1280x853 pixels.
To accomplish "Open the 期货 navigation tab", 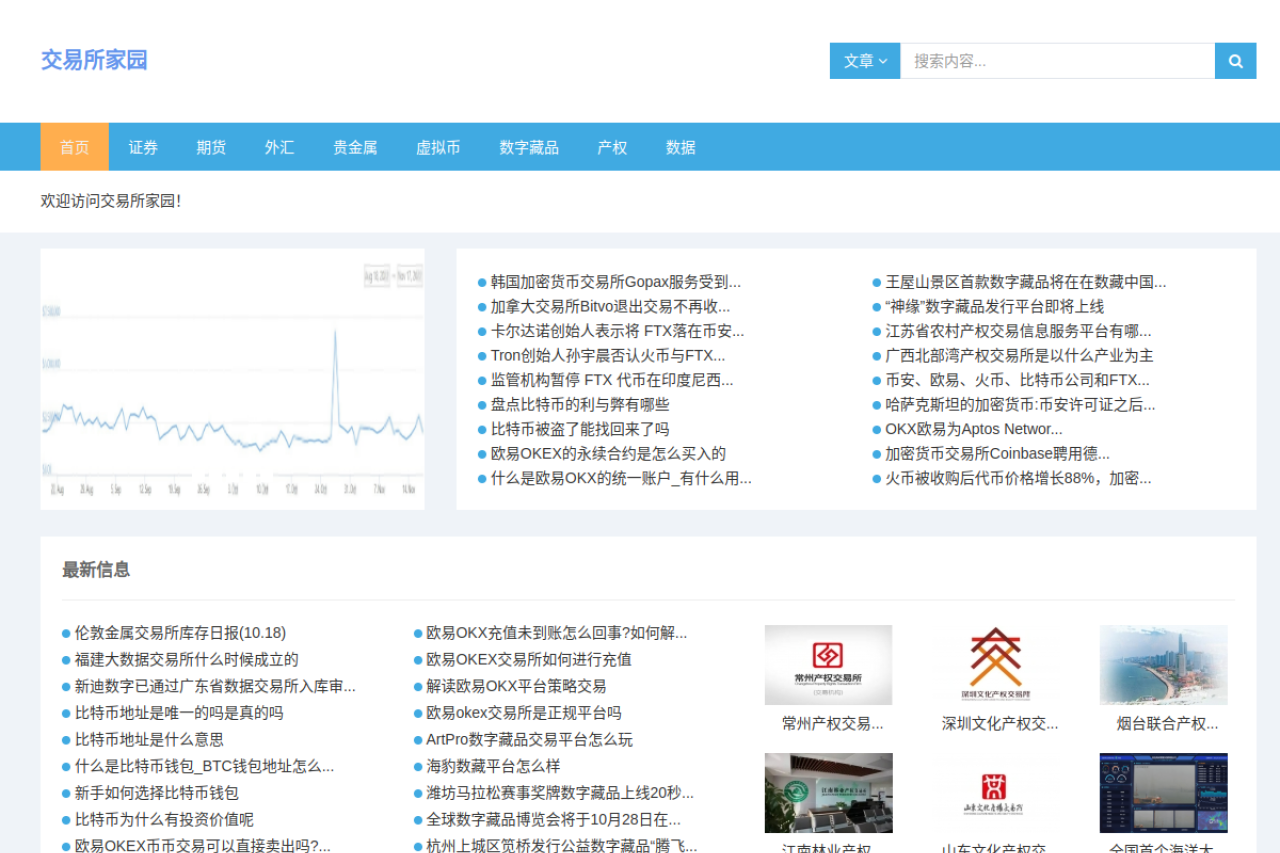I will (211, 147).
